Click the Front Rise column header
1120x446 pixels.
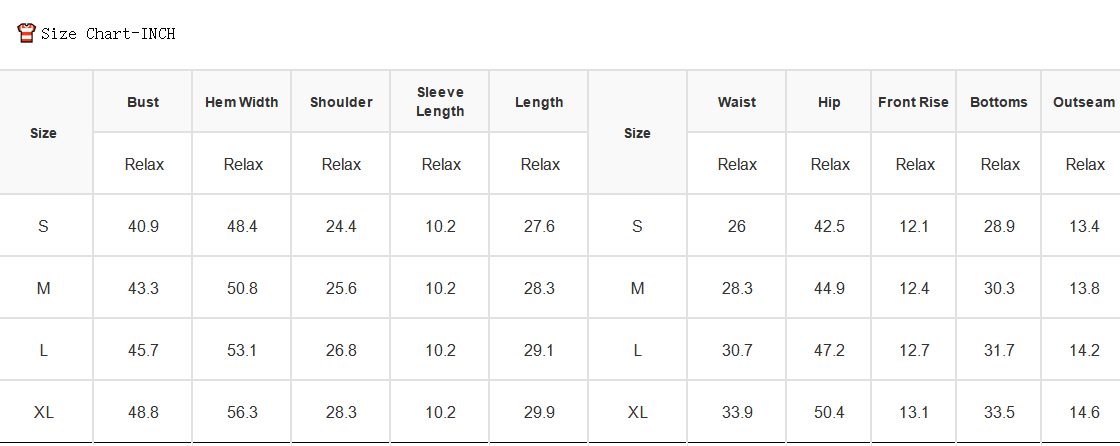coord(914,101)
